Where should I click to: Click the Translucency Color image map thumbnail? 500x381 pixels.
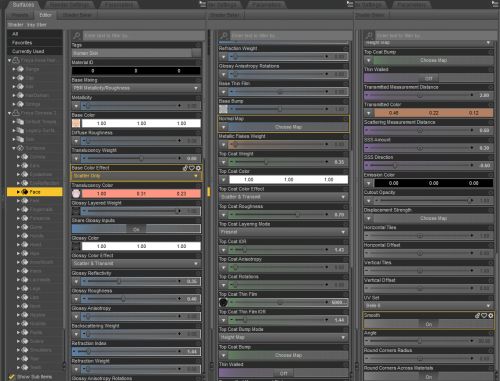pyautogui.click(x=76, y=194)
